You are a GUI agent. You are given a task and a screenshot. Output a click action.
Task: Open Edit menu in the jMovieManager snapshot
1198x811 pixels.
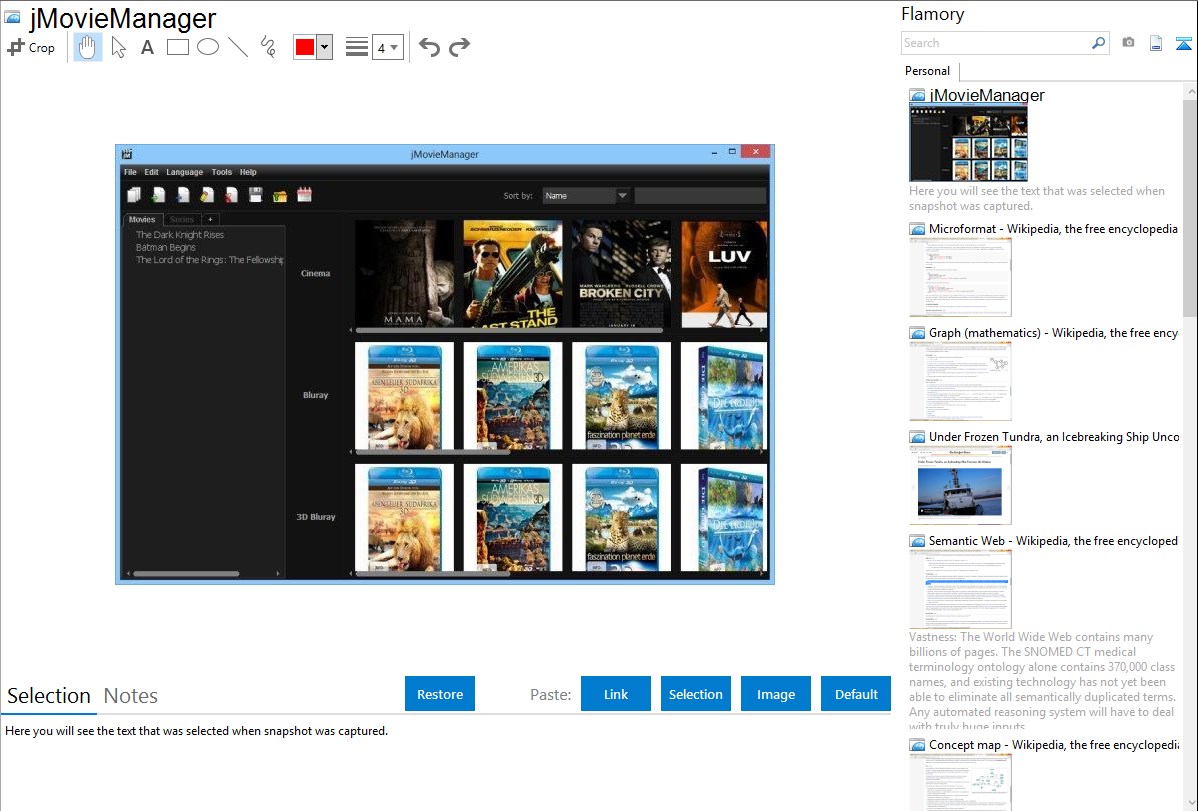click(151, 172)
